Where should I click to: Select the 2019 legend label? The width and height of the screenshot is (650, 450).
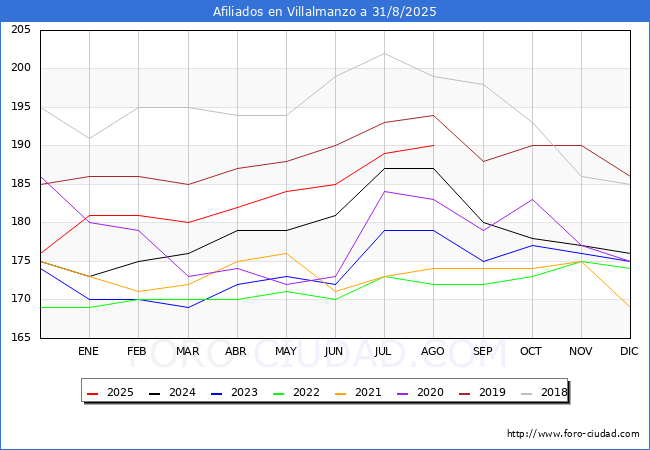[x=492, y=392]
